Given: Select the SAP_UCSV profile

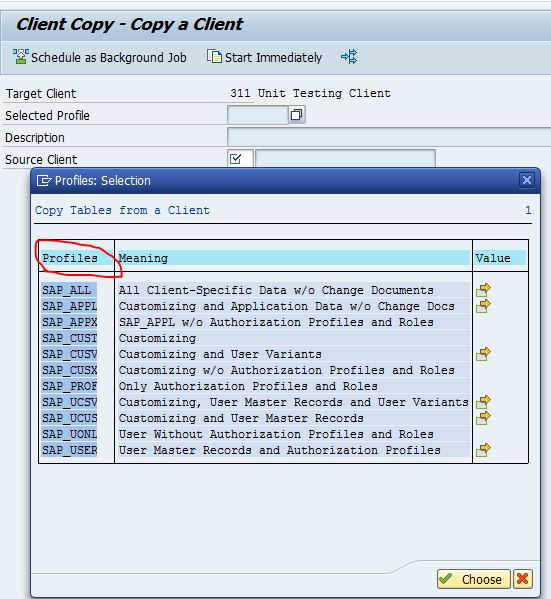Looking at the screenshot, I should tap(70, 403).
